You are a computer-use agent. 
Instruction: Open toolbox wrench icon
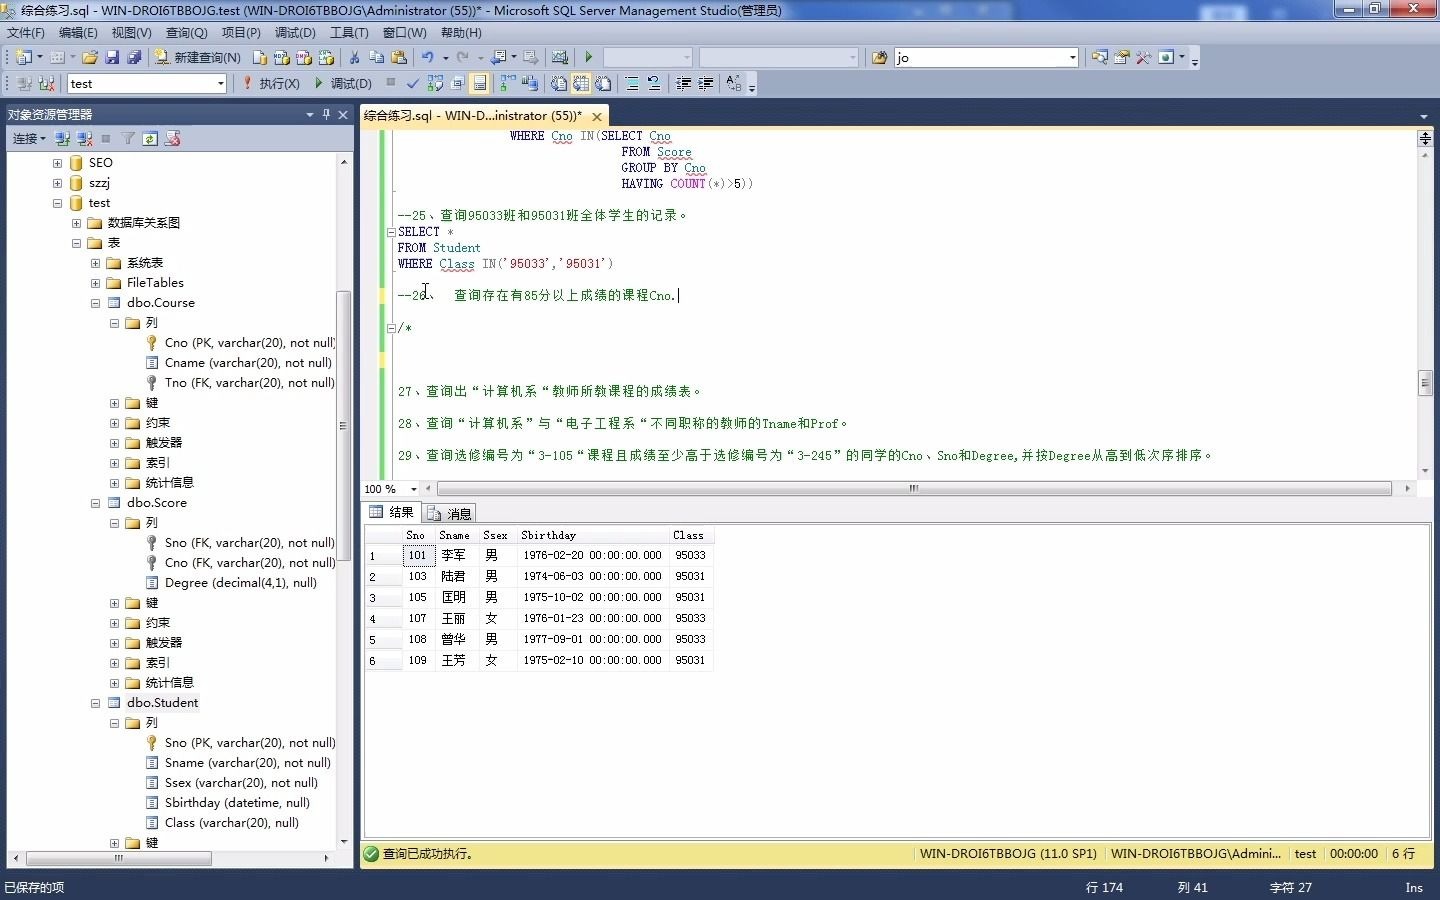(1144, 58)
